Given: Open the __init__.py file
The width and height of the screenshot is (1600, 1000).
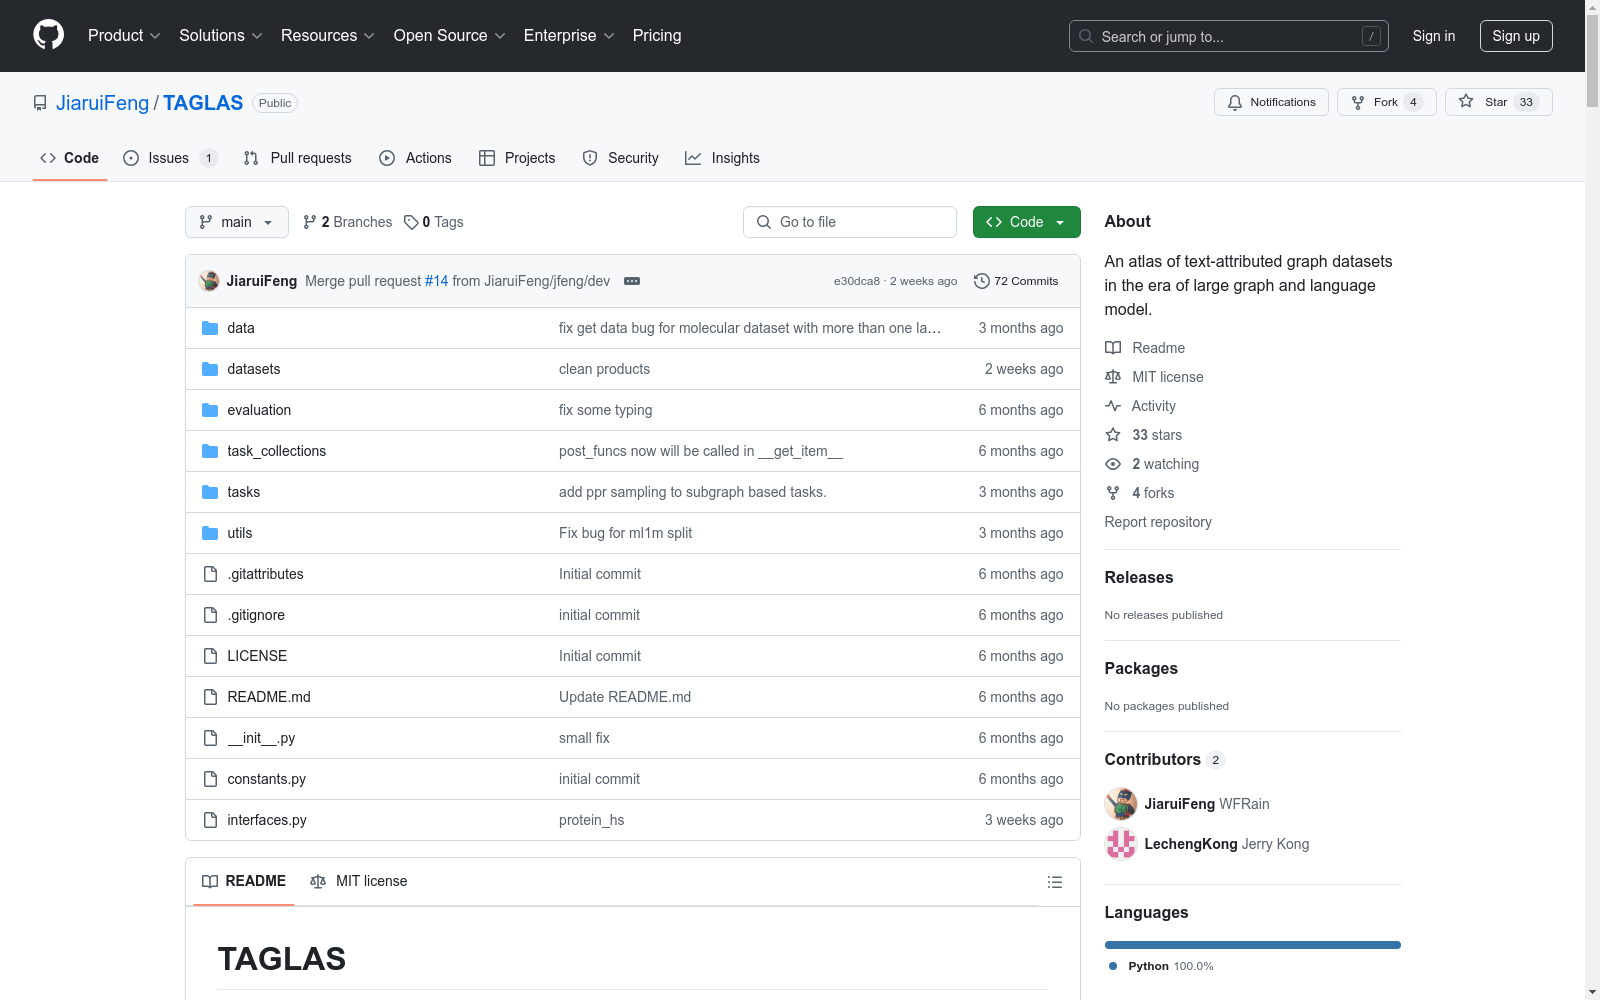Looking at the screenshot, I should [x=261, y=738].
